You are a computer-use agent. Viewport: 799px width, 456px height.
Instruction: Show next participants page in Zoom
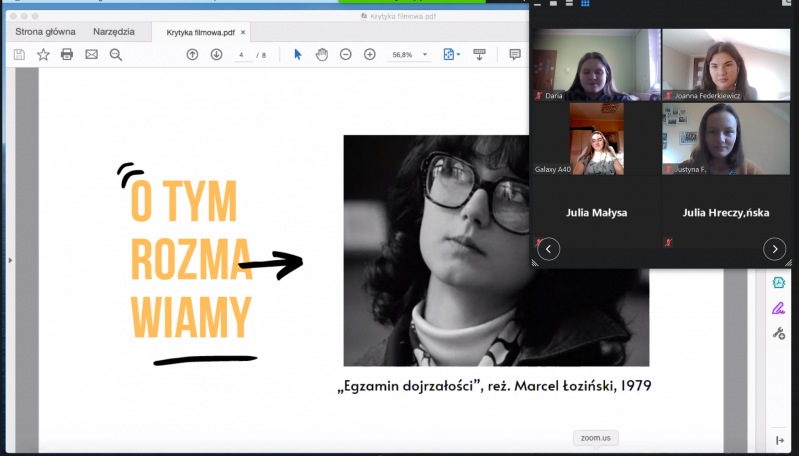(x=775, y=249)
